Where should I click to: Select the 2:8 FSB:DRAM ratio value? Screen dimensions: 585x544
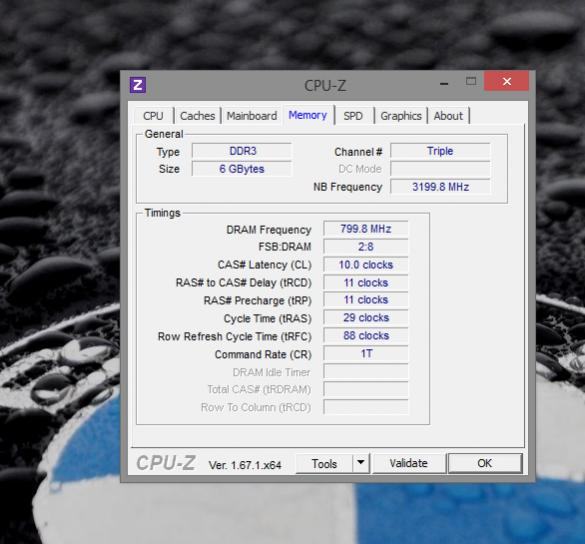click(x=366, y=247)
